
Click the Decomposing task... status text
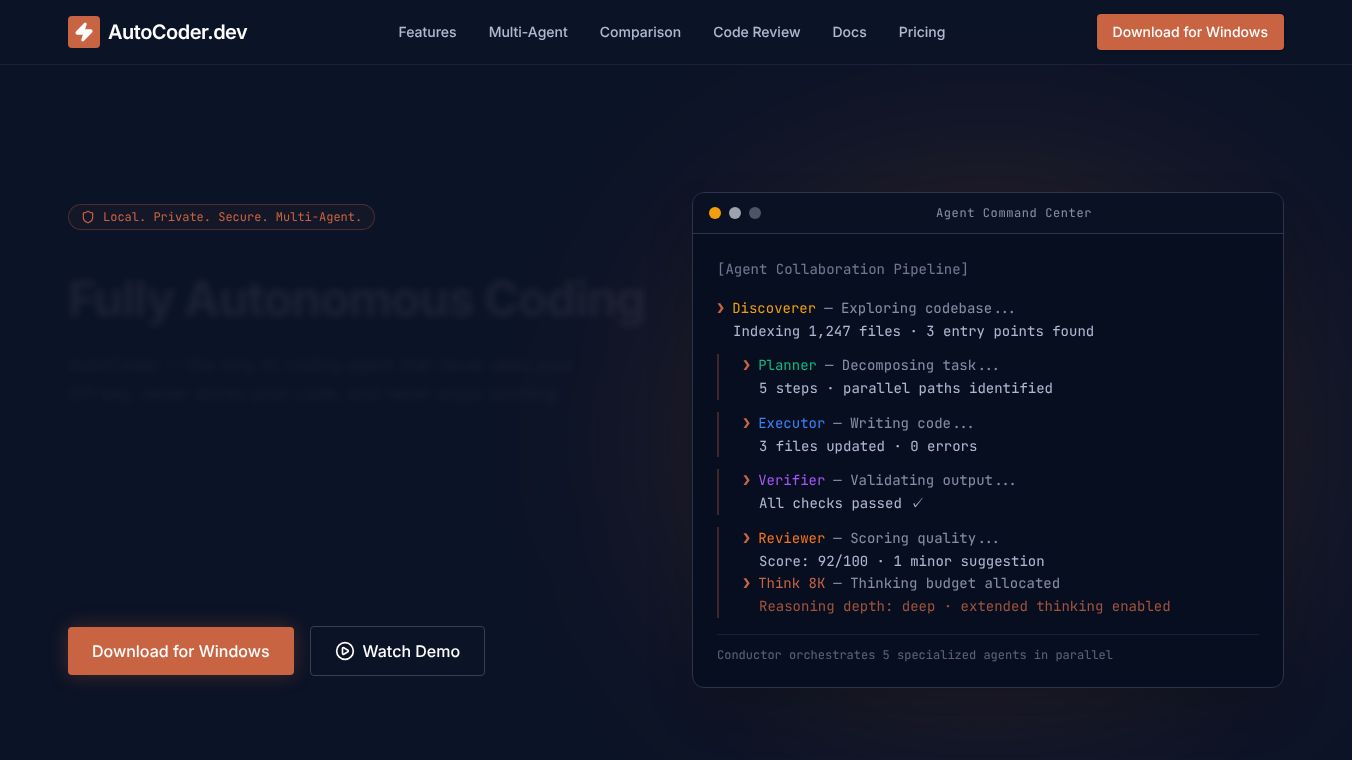tap(920, 365)
